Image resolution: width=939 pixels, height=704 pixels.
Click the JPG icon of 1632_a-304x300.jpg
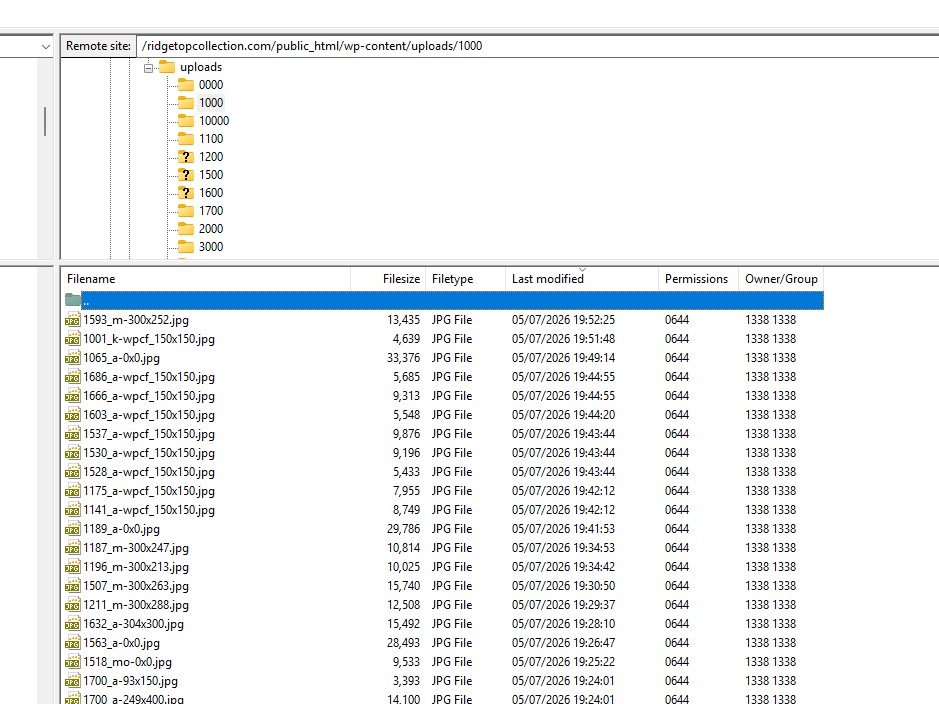tap(72, 624)
